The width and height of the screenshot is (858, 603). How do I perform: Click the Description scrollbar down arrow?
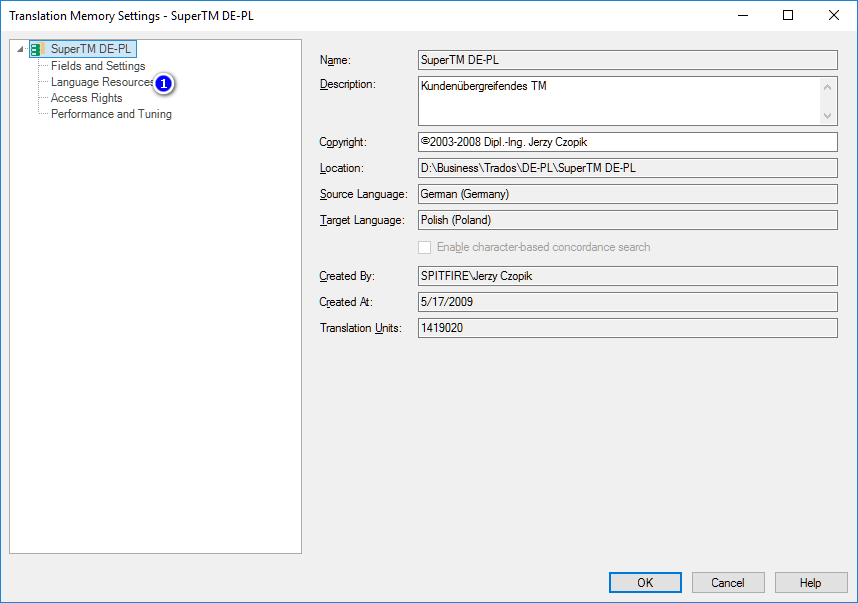[x=827, y=115]
